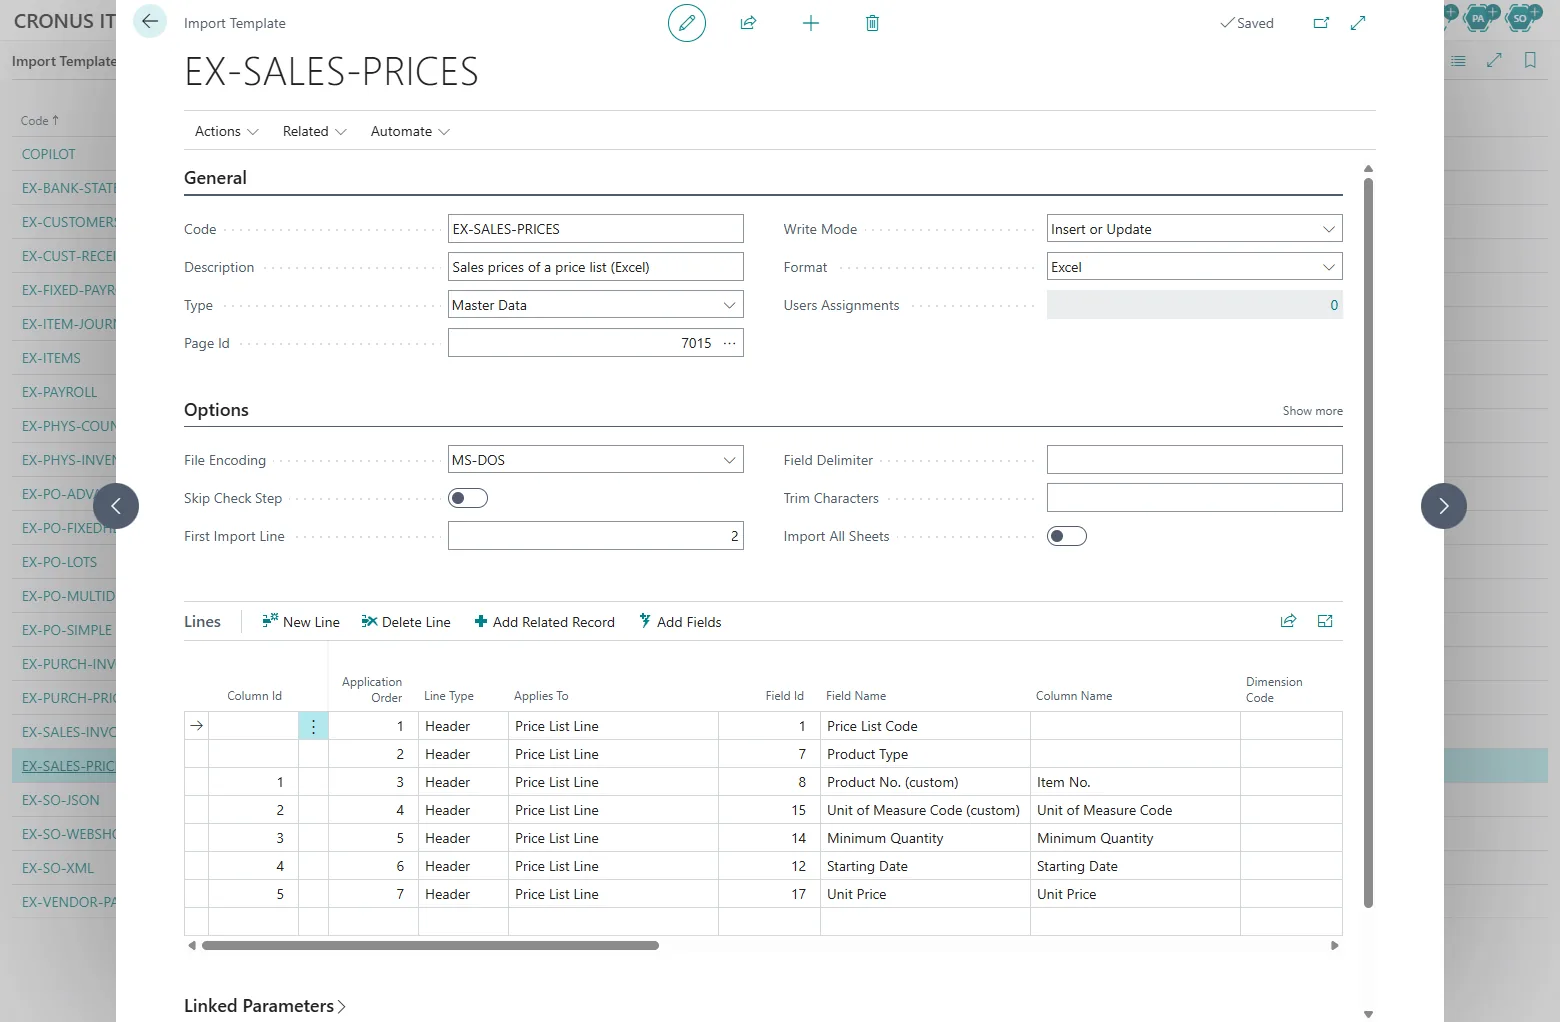
Task: Click the Saved status indicator
Action: click(x=1247, y=23)
